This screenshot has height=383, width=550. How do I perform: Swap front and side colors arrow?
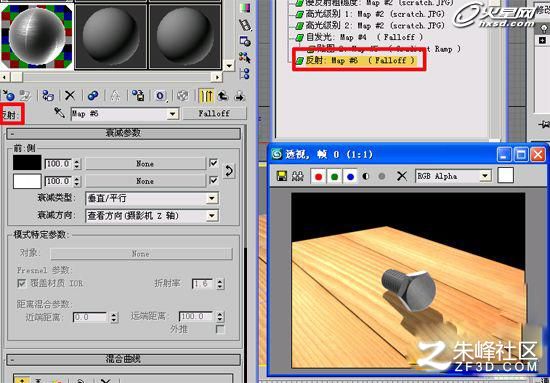click(229, 171)
